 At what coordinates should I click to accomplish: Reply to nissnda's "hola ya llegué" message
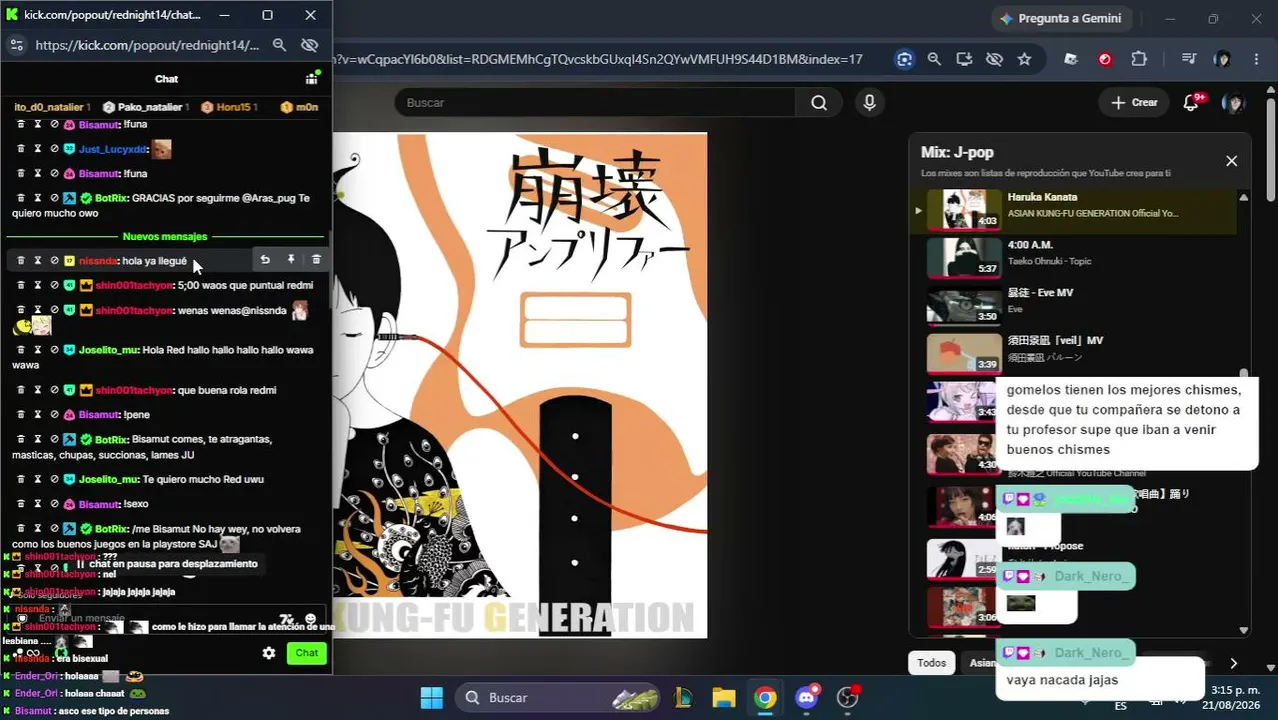tap(265, 260)
